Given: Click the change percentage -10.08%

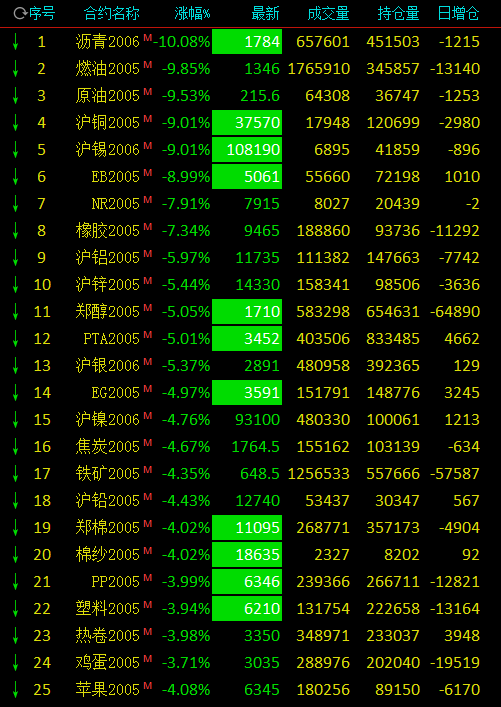Looking at the screenshot, I should (182, 41).
